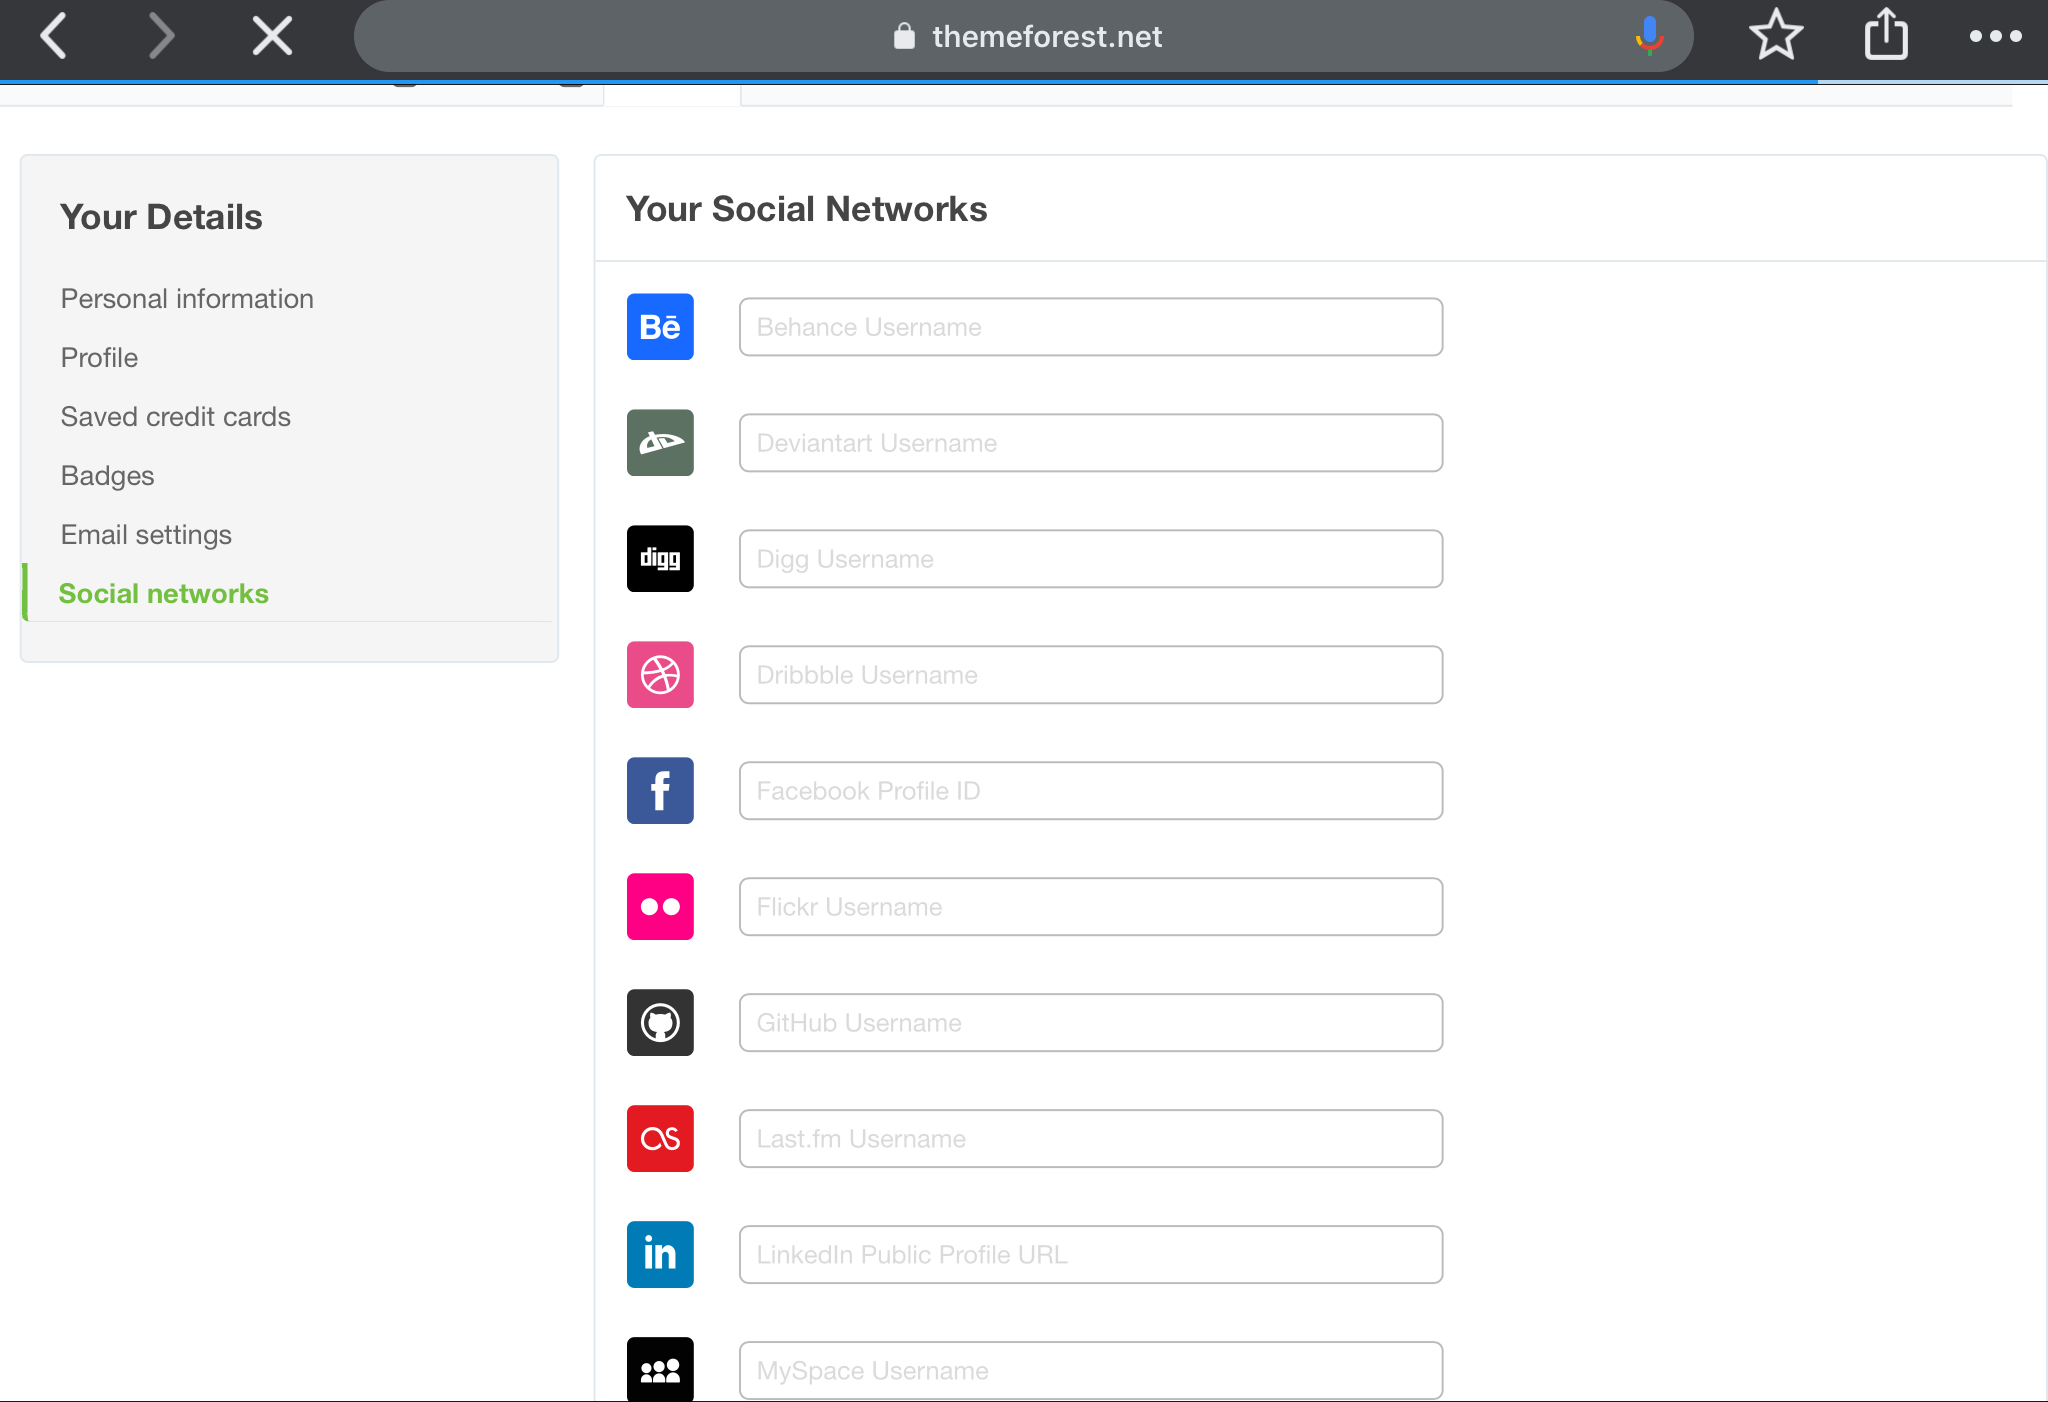The width and height of the screenshot is (2048, 1402).
Task: Bookmark this page with the star icon
Action: point(1776,36)
